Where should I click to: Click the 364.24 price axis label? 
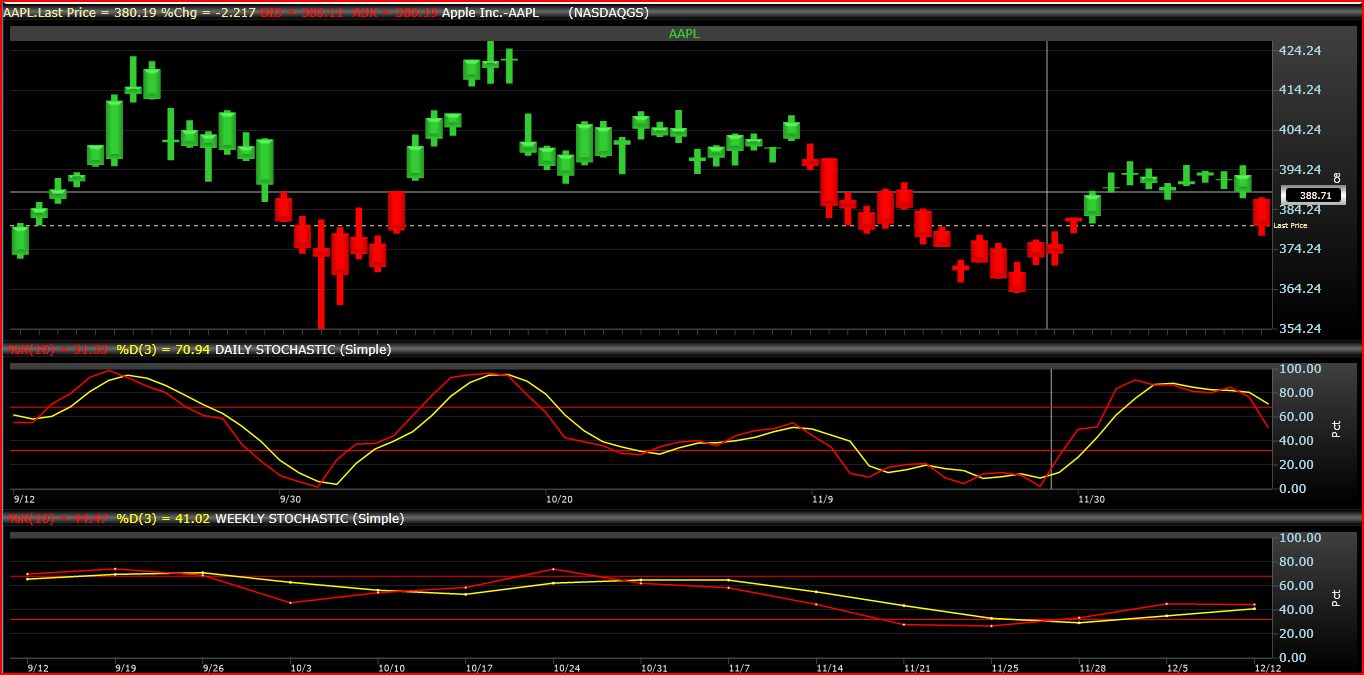coord(1300,289)
